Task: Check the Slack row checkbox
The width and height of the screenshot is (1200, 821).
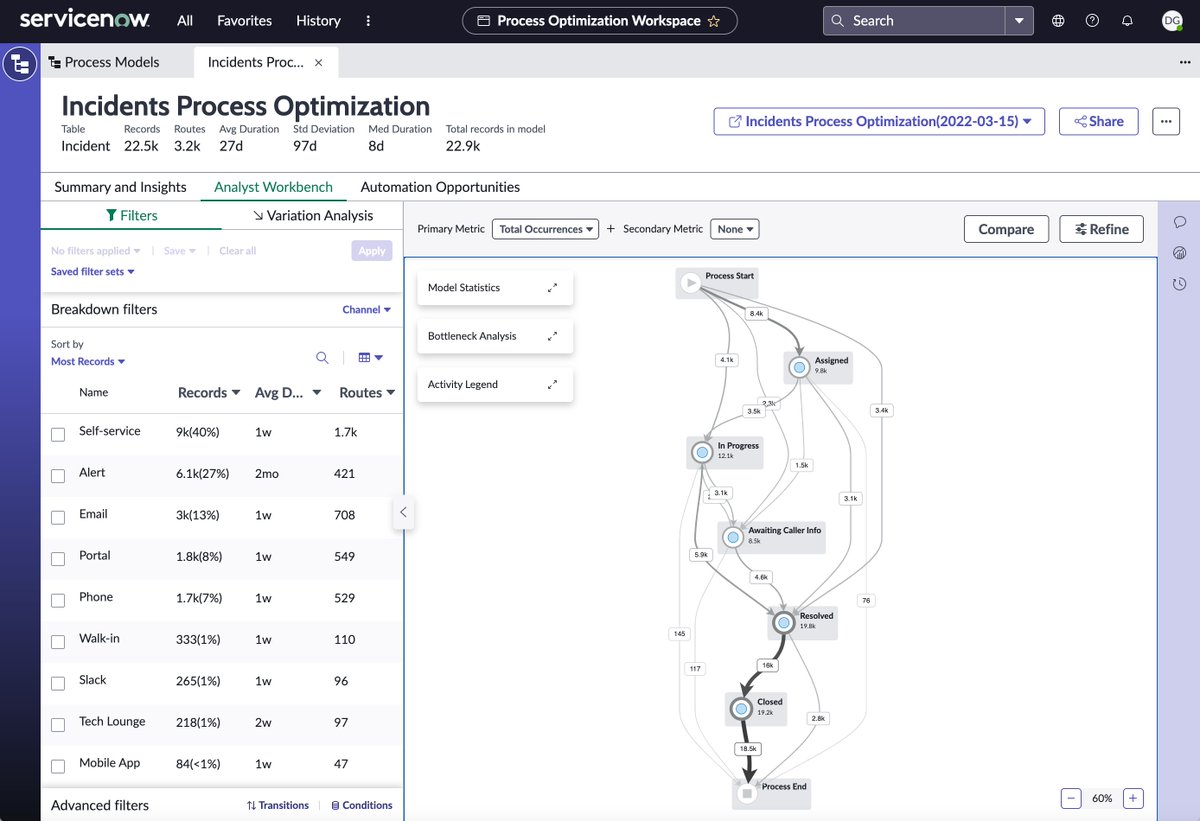Action: pyautogui.click(x=58, y=683)
